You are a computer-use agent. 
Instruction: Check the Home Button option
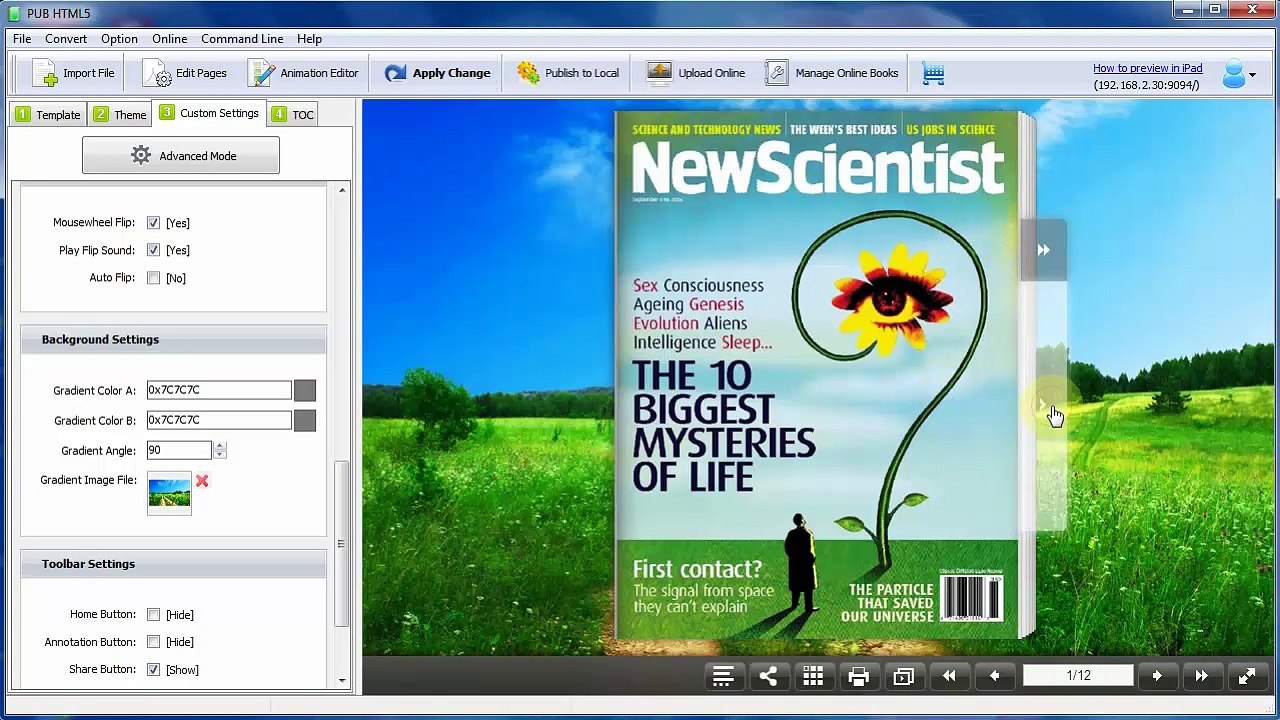pyautogui.click(x=153, y=615)
